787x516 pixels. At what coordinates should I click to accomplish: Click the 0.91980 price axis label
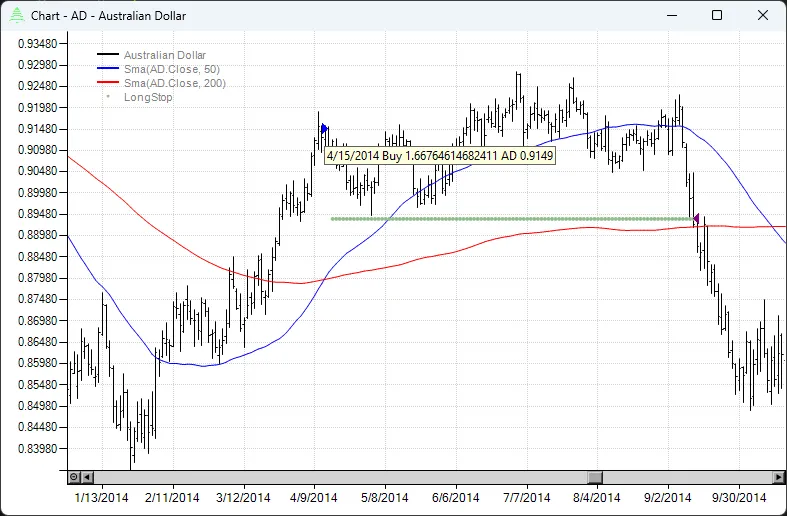[x=38, y=108]
